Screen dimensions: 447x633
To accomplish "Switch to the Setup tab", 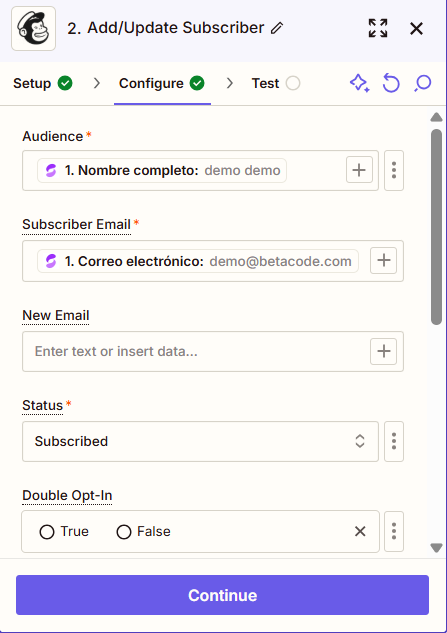I will tap(43, 84).
